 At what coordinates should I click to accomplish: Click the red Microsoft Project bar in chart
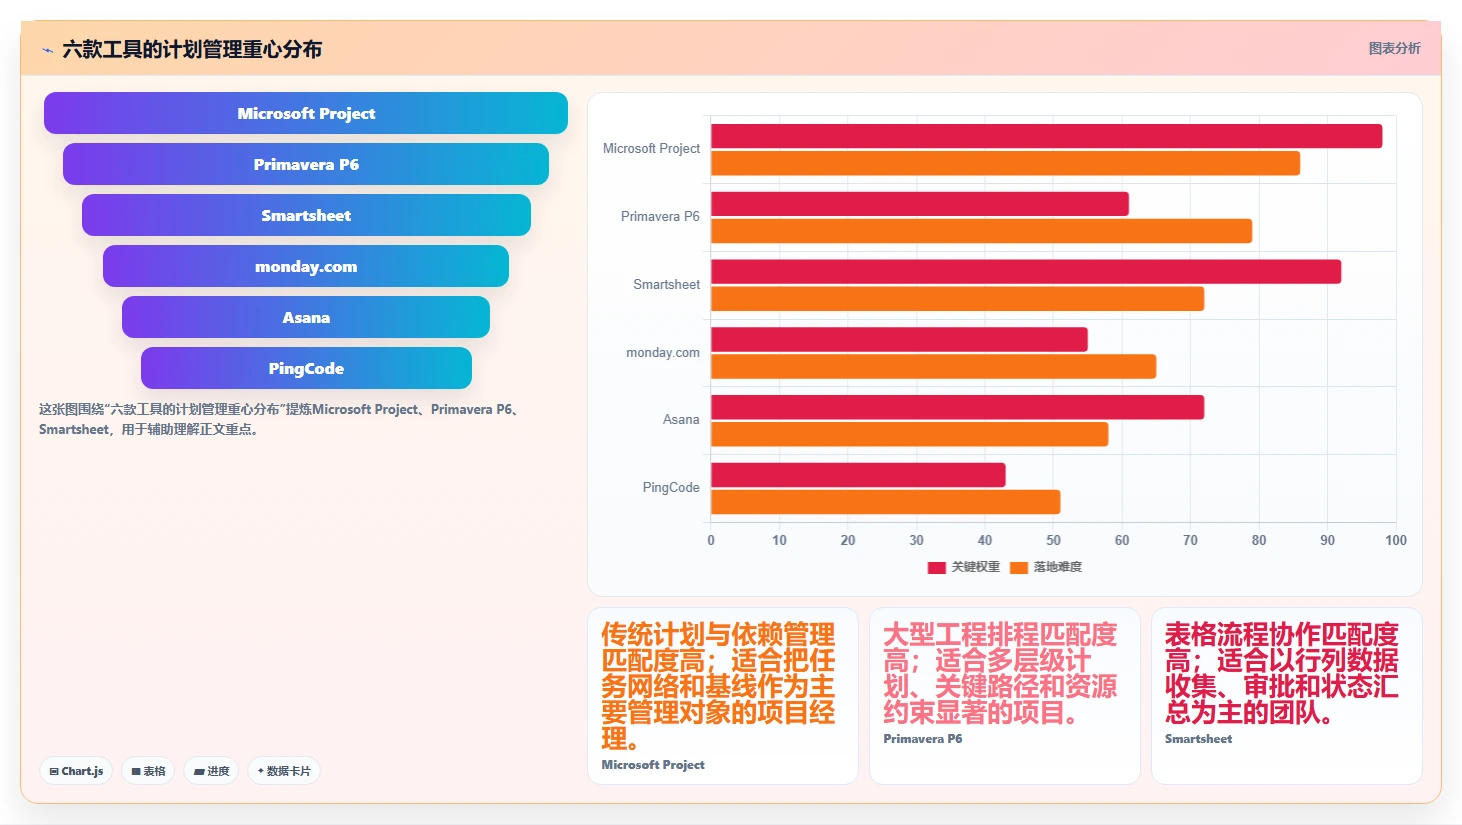pos(1046,136)
